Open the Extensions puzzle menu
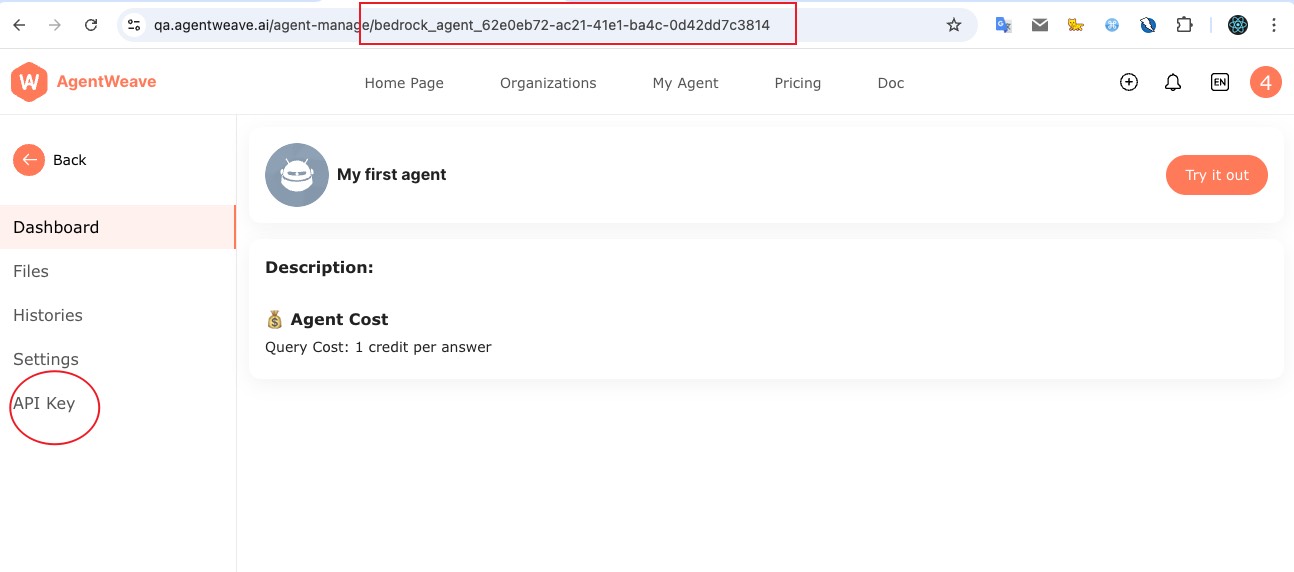The image size is (1294, 572). click(1184, 25)
